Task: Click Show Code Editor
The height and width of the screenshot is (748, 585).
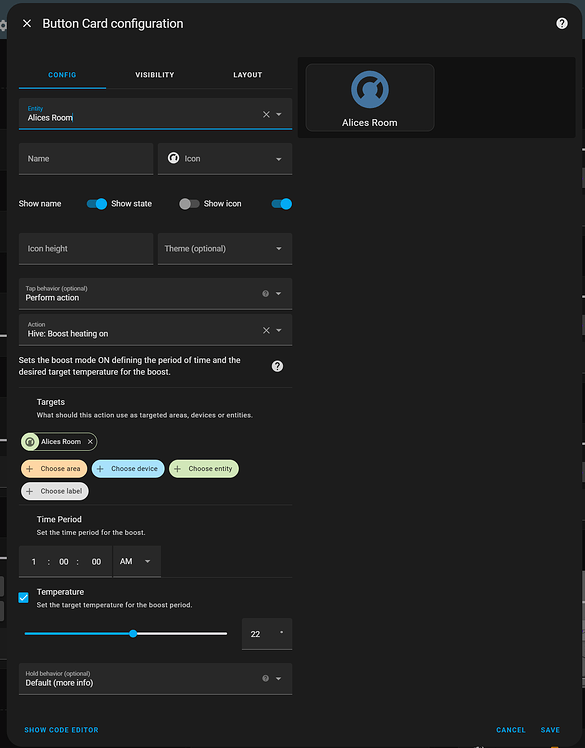Action: point(62,730)
